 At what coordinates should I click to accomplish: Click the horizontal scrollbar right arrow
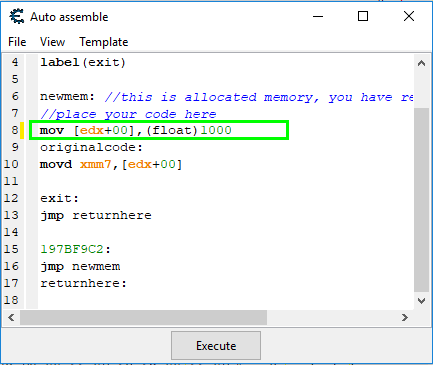coord(405,317)
